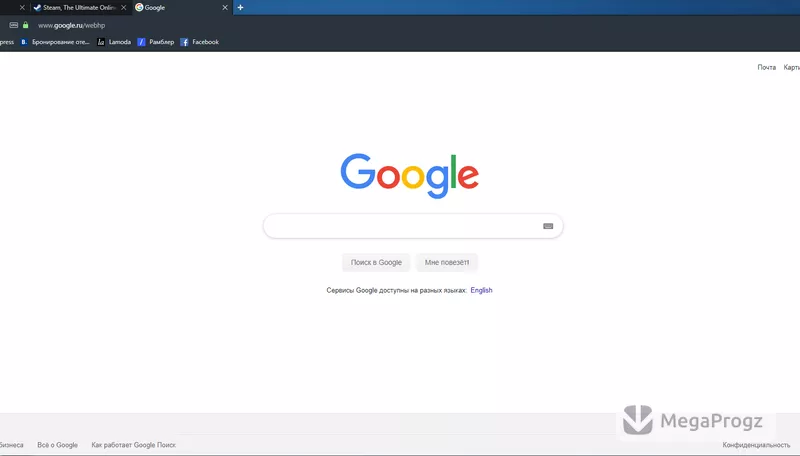Click the green padlock security icon
This screenshot has width=800, height=456.
point(26,25)
